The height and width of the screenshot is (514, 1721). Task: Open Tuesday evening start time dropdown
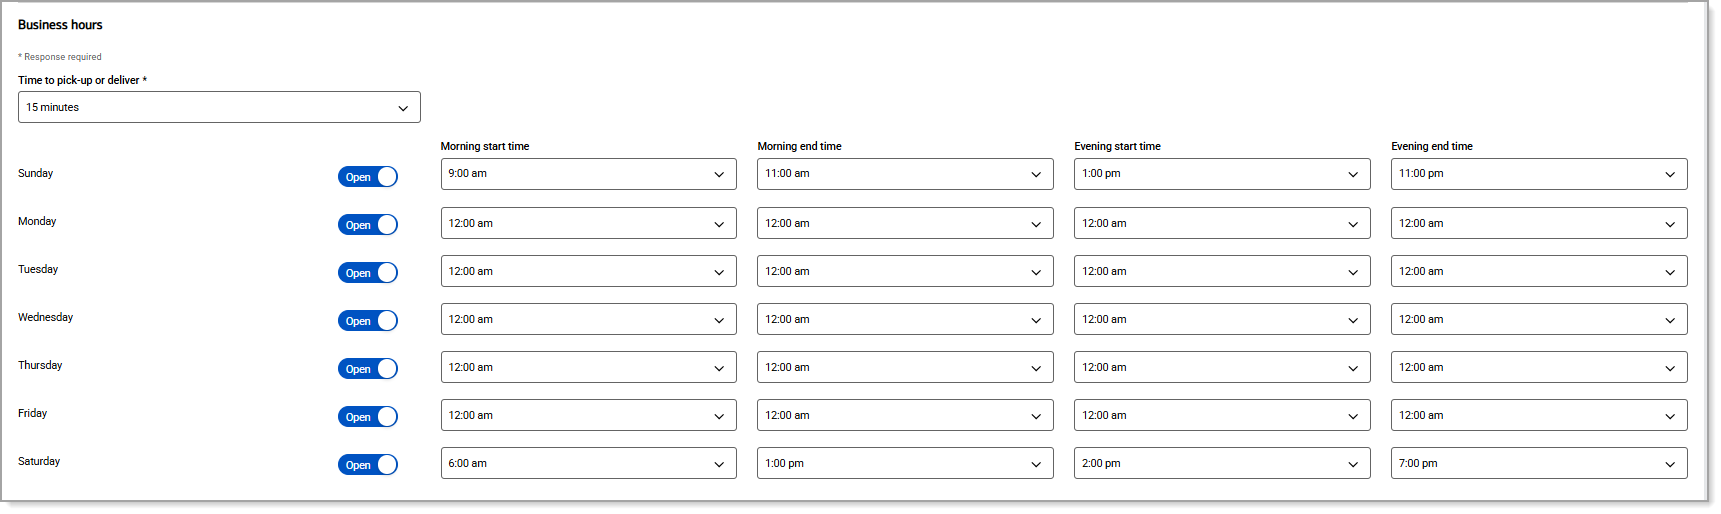(x=1222, y=271)
